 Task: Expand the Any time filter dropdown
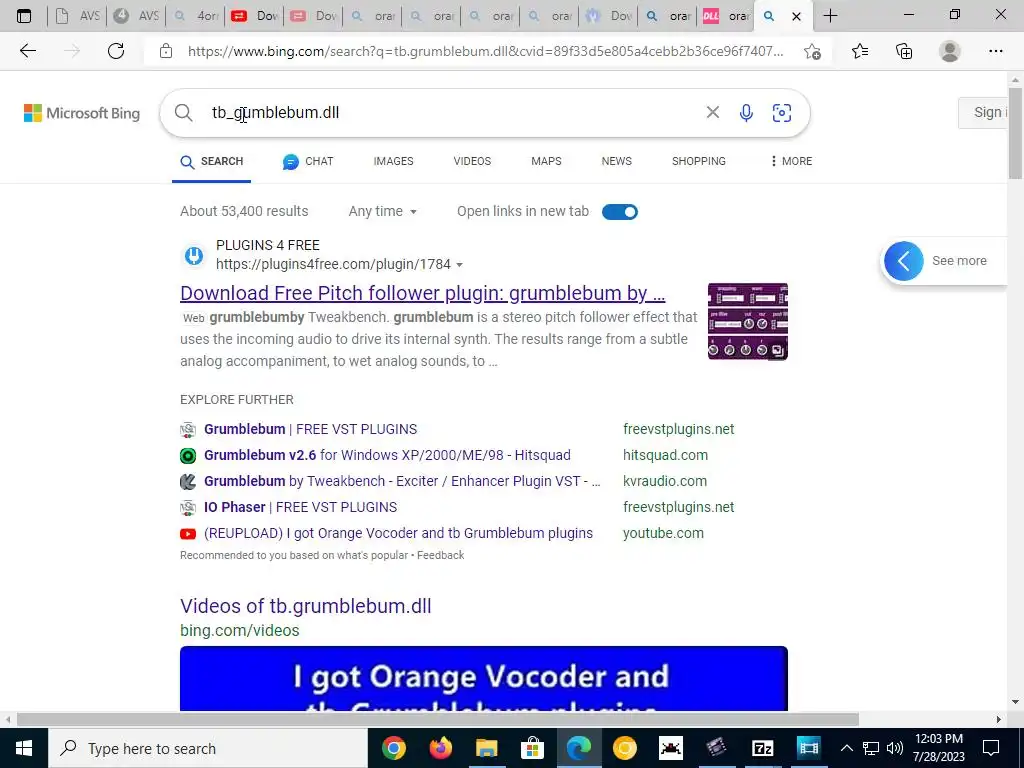(383, 212)
